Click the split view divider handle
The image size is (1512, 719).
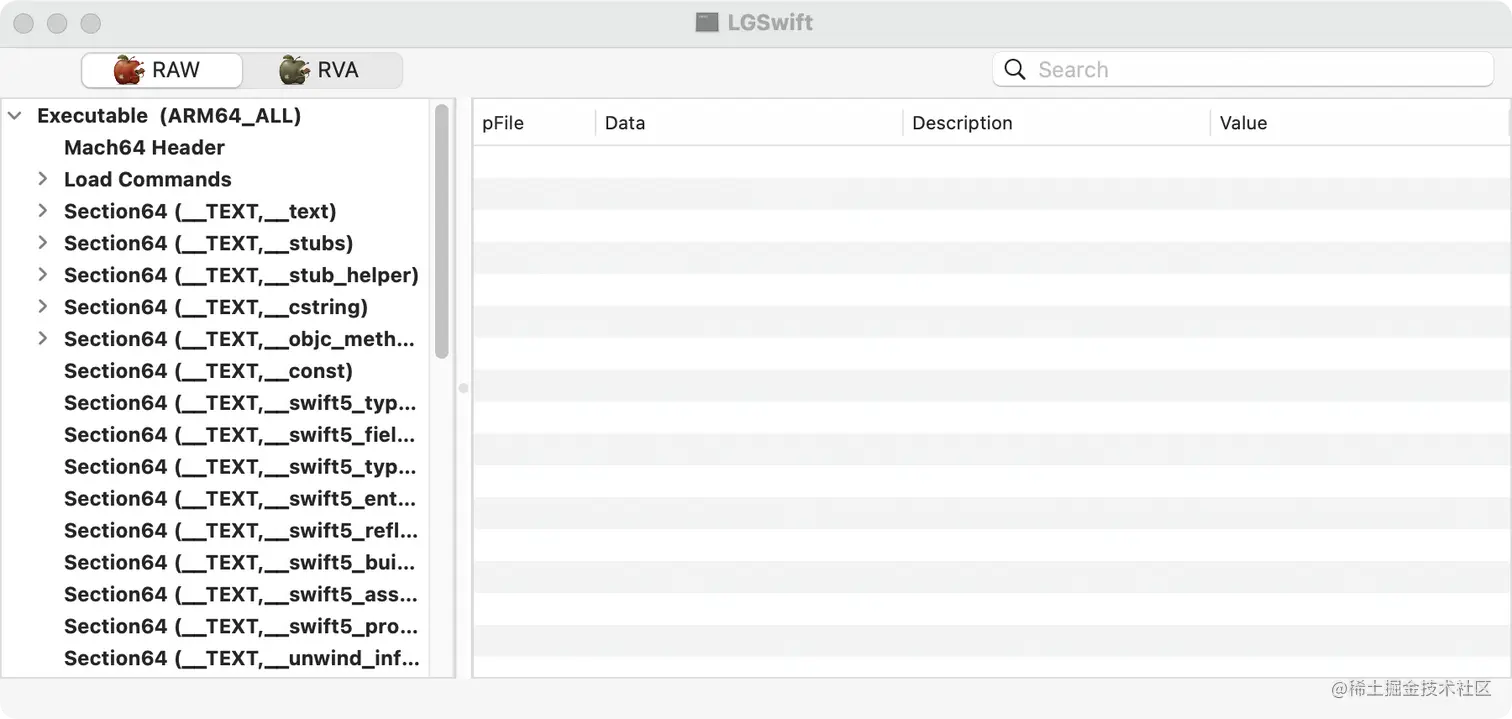pyautogui.click(x=463, y=388)
